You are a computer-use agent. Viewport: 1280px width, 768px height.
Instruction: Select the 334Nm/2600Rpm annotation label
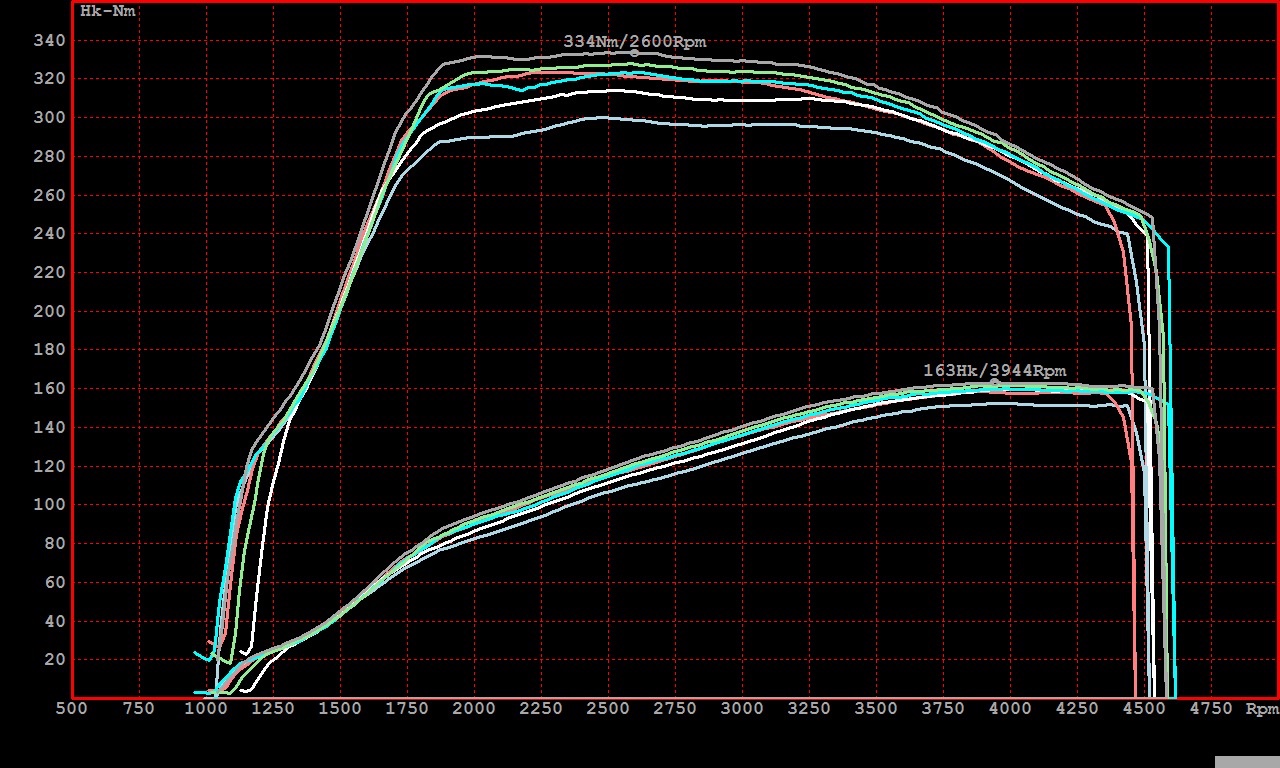(x=634, y=42)
